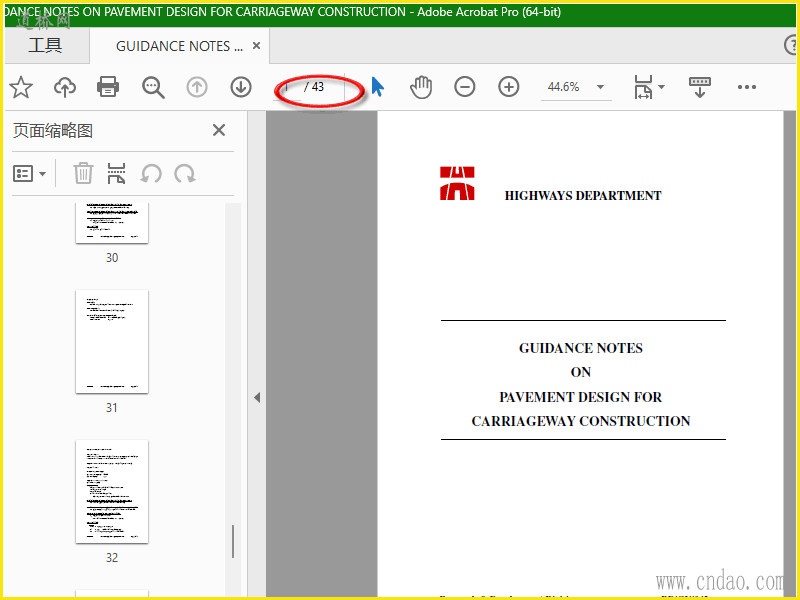Close the GUIDANCE NOTES tab
This screenshot has height=600, width=800.
257,46
